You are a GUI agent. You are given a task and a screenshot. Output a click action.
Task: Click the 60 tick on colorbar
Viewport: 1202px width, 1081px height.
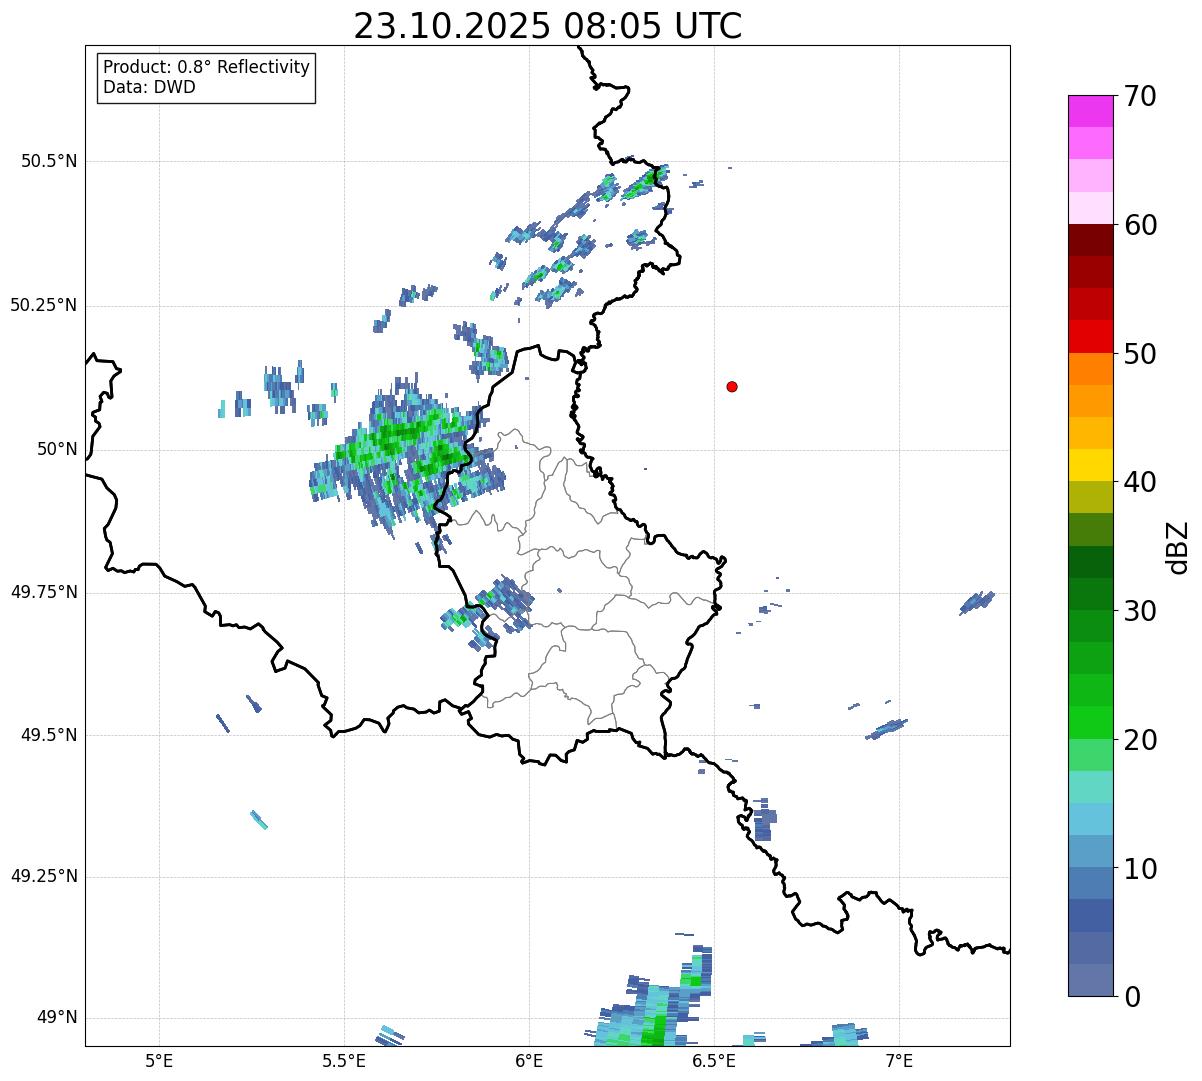[1139, 225]
